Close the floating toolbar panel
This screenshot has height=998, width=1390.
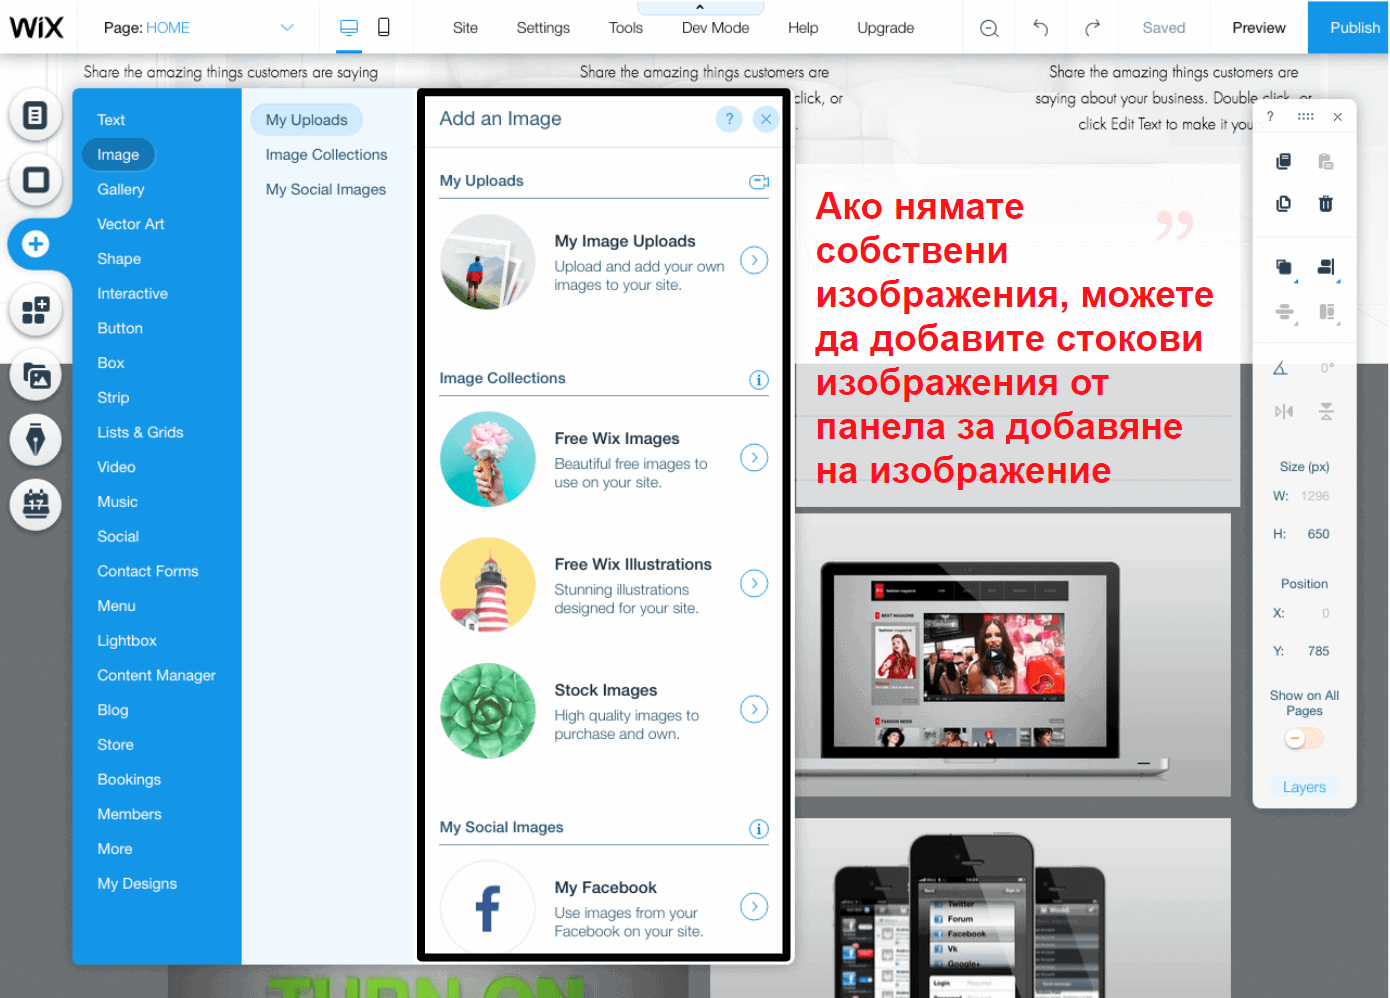click(x=1337, y=117)
